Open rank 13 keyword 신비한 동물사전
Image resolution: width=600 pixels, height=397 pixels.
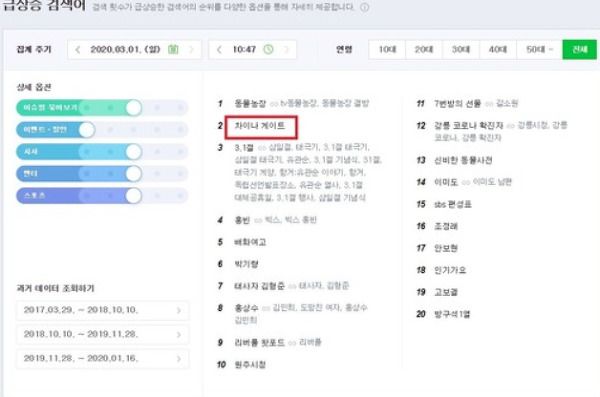coord(463,160)
